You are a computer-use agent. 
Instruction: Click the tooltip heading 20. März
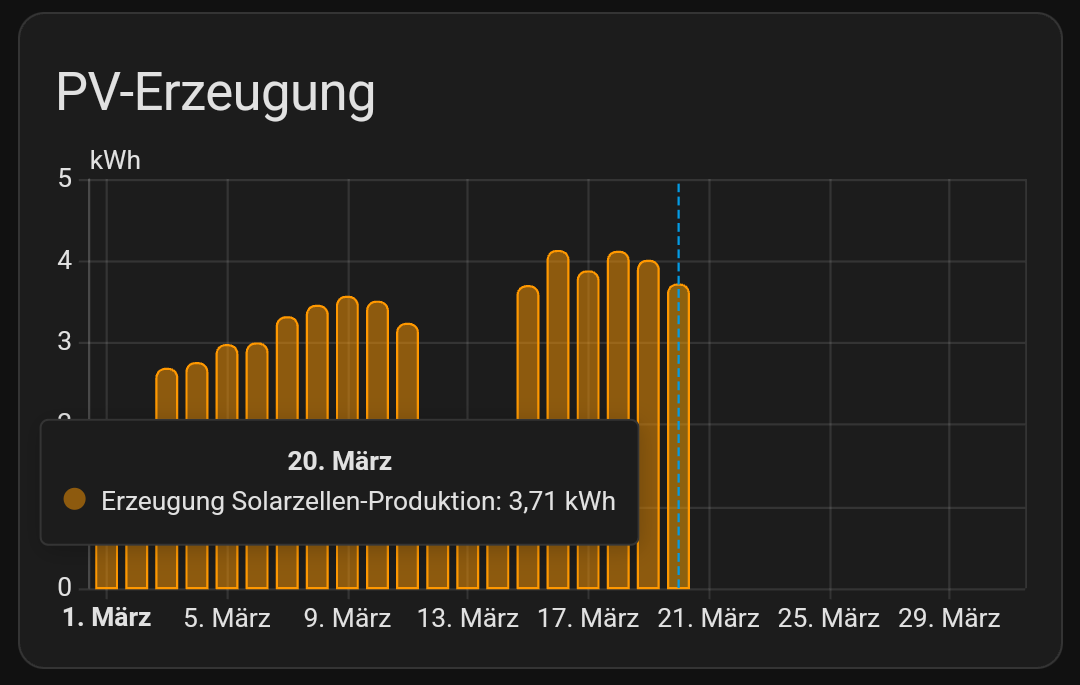340,461
